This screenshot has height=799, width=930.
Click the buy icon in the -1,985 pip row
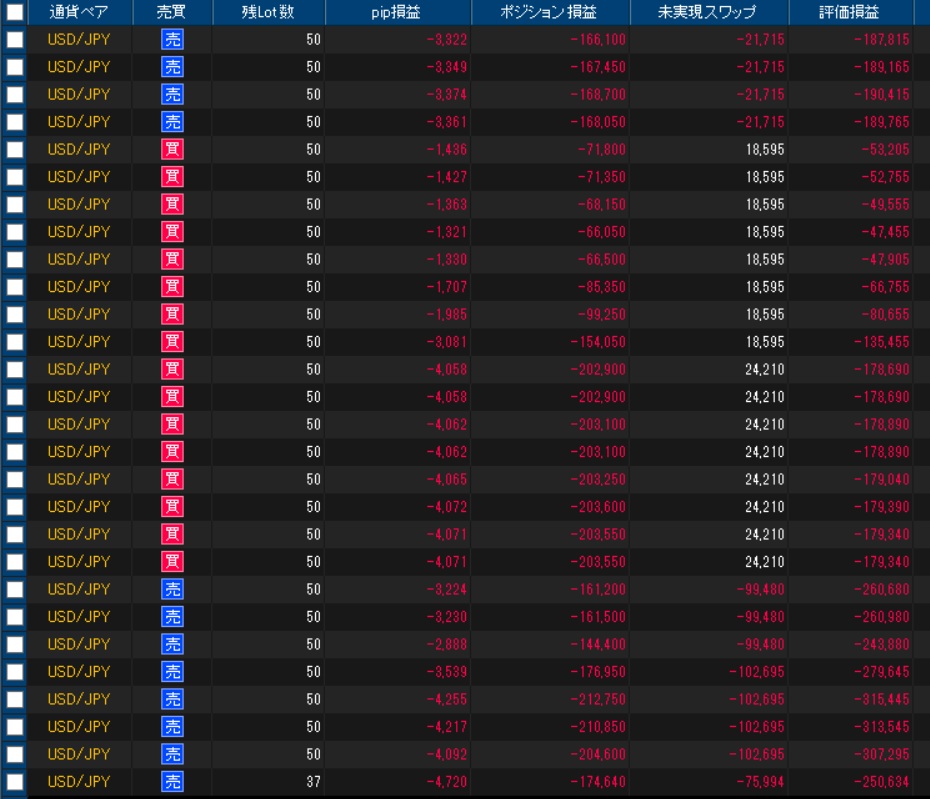(x=172, y=314)
